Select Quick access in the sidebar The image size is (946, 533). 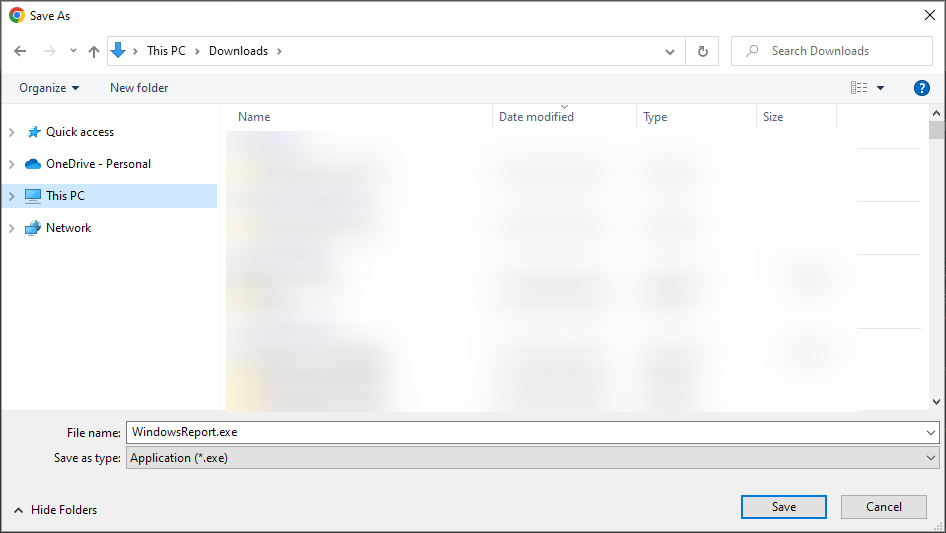80,132
